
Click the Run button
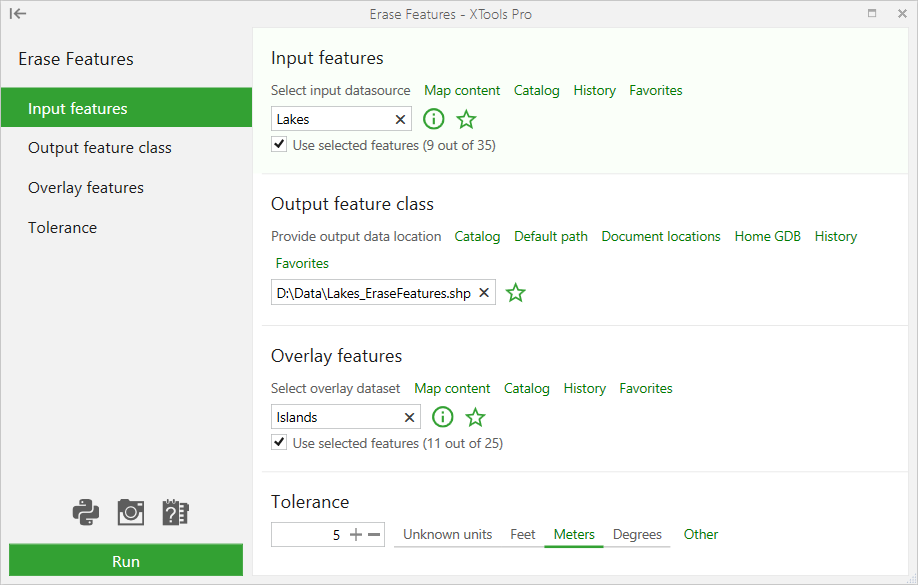click(126, 560)
